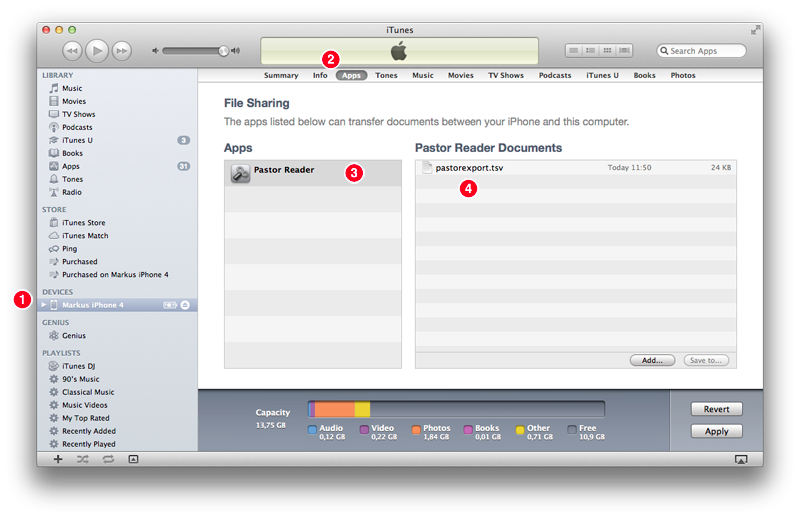
Task: Click the Search Apps field
Action: tap(701, 51)
